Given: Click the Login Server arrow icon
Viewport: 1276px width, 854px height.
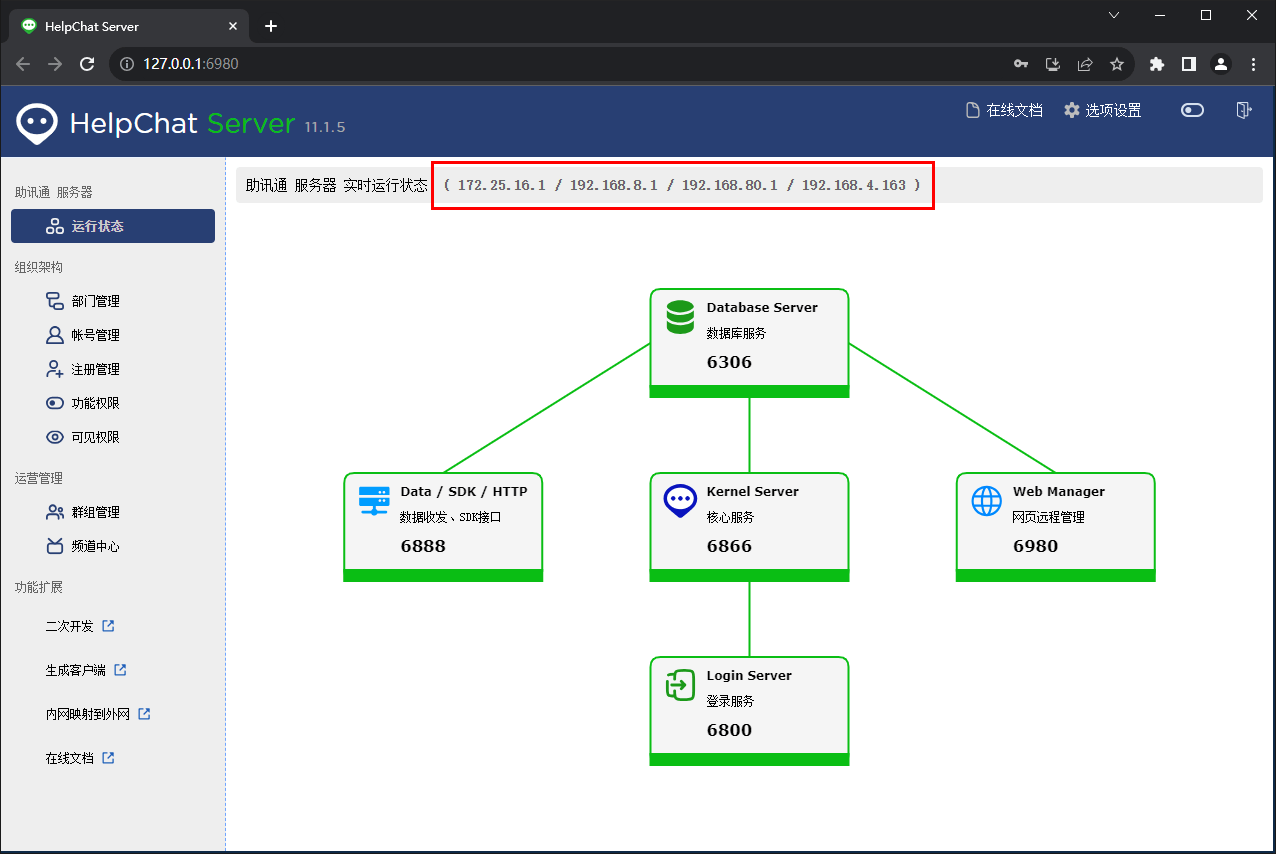Looking at the screenshot, I should (680, 685).
